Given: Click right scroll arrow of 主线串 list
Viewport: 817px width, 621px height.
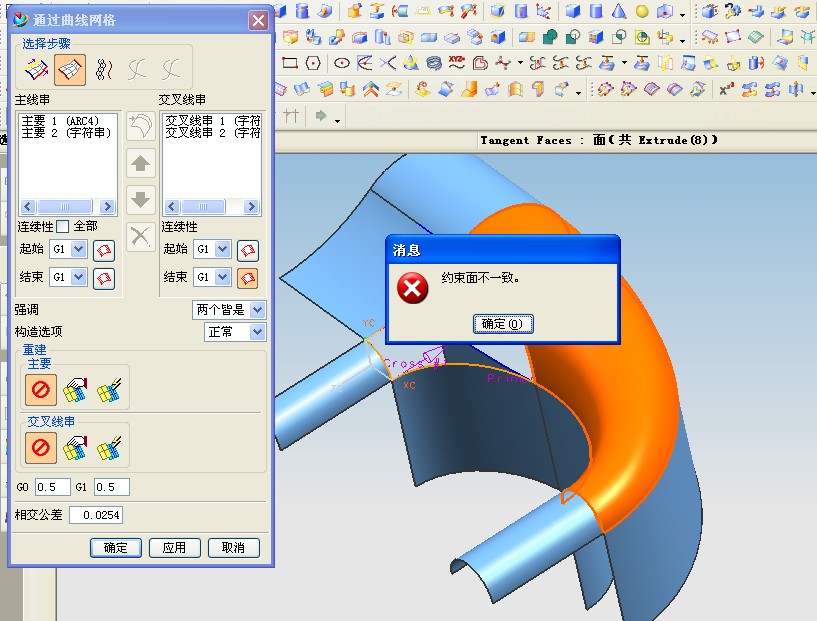Looking at the screenshot, I should coord(107,207).
